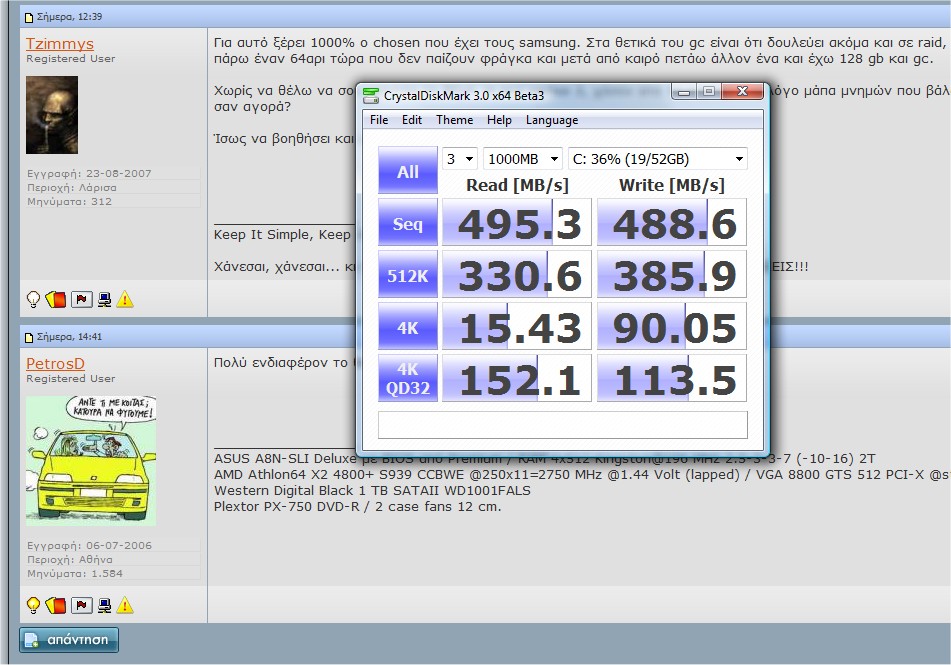This screenshot has height=665, width=951.
Task: Click the post icon beside Σήμερα, 12:39
Action: (29, 17)
